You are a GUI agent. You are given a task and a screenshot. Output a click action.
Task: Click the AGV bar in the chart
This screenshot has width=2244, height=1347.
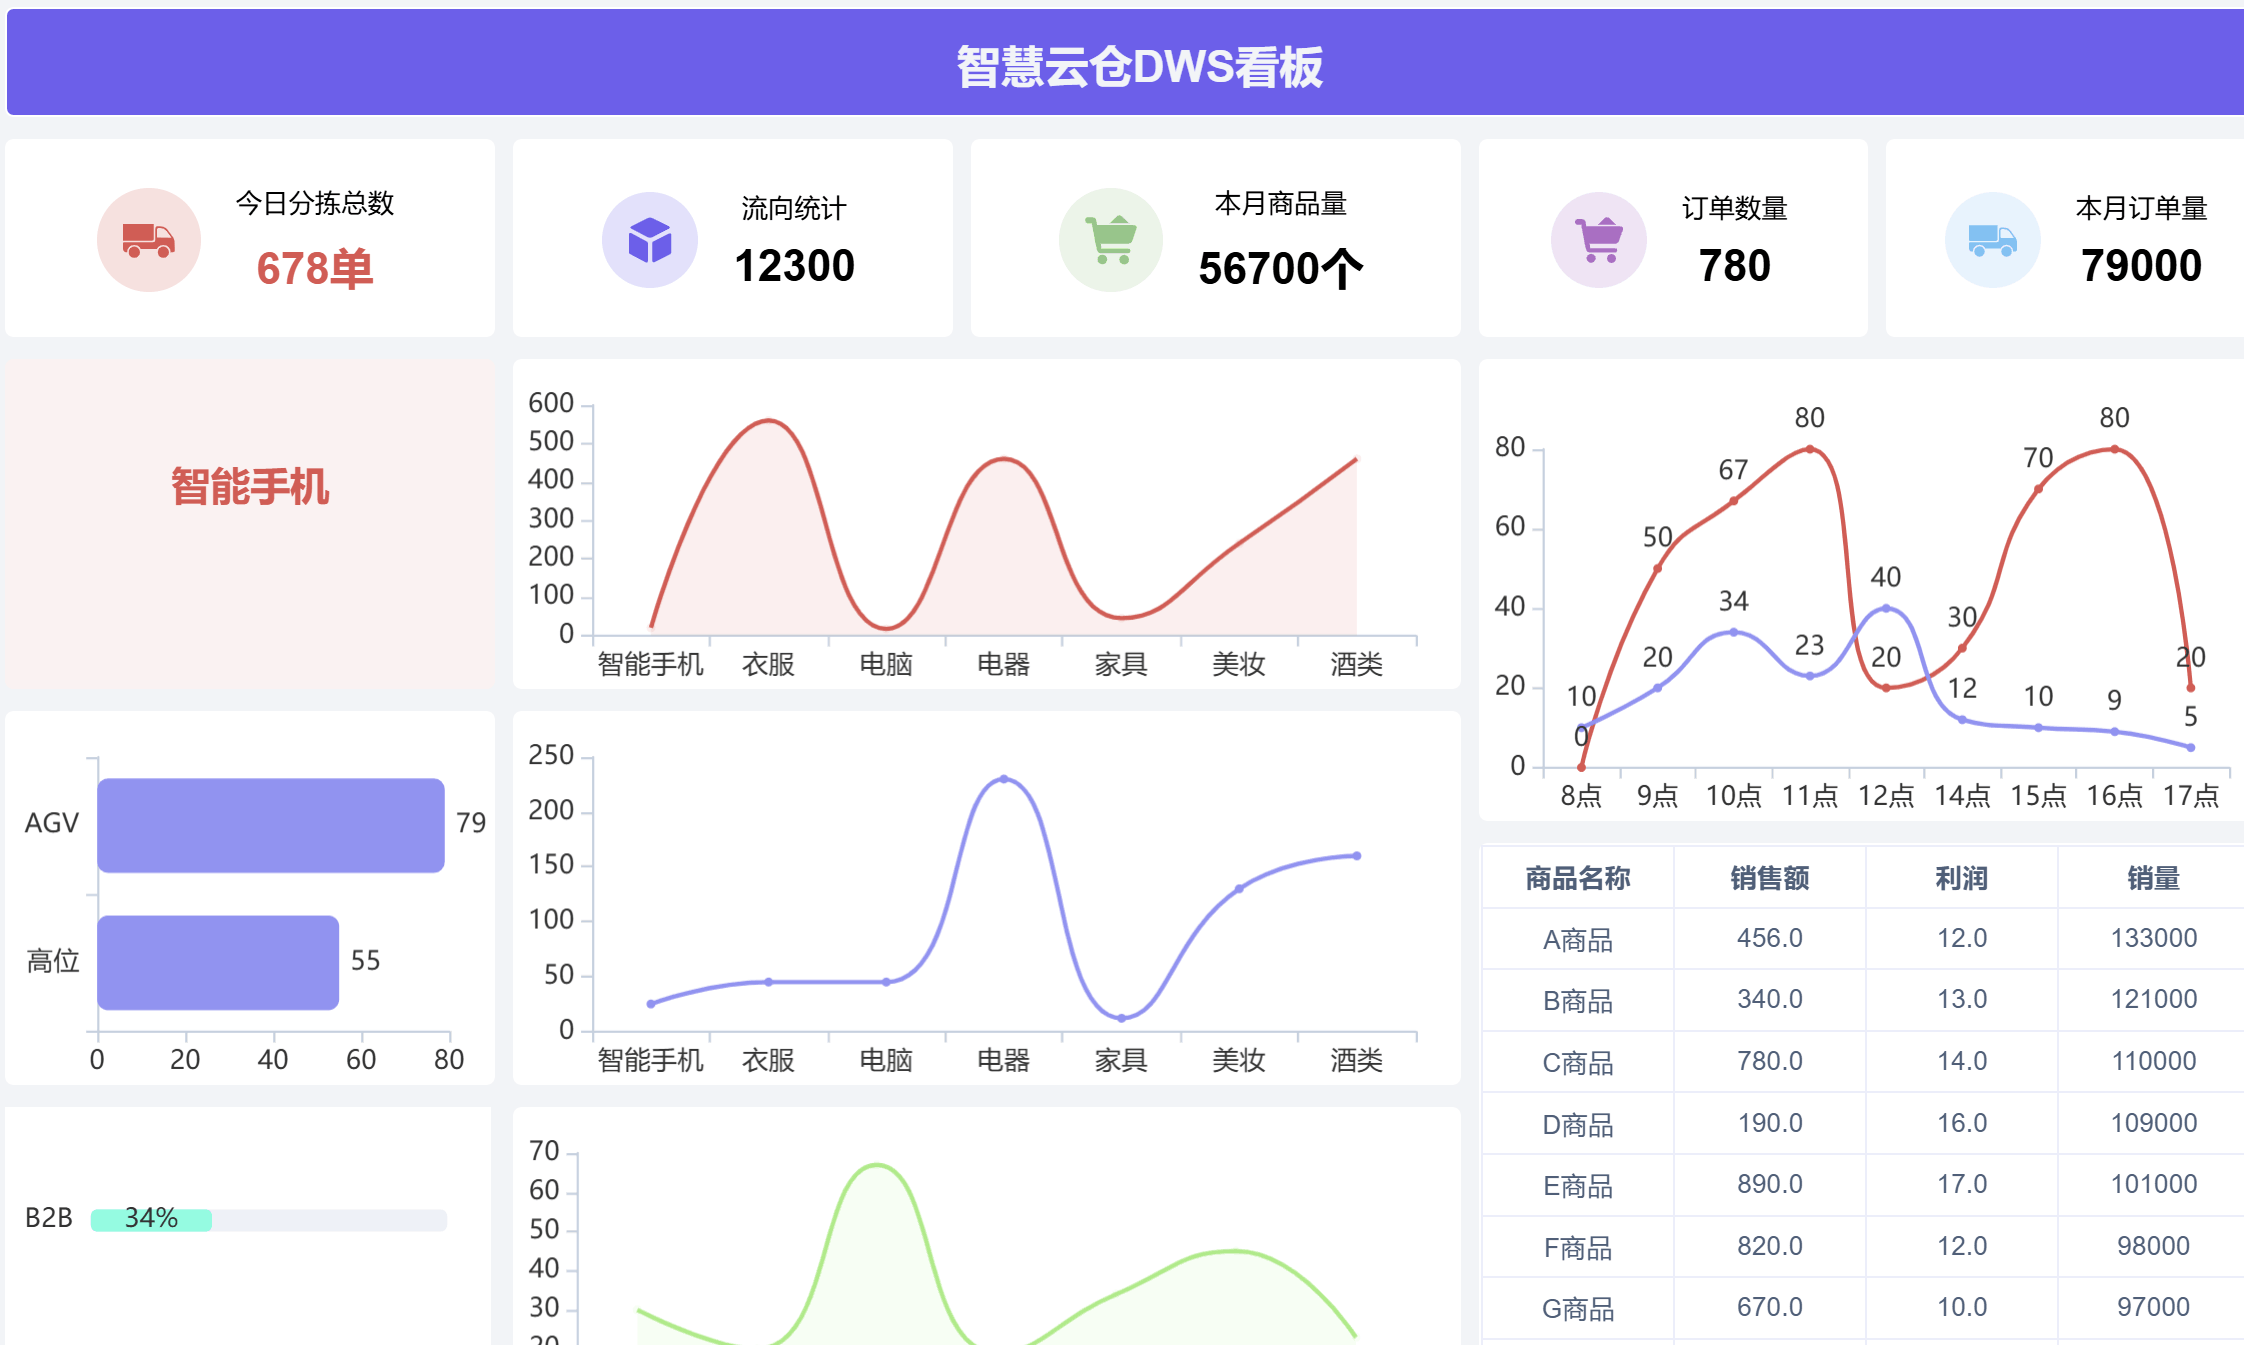[x=270, y=825]
